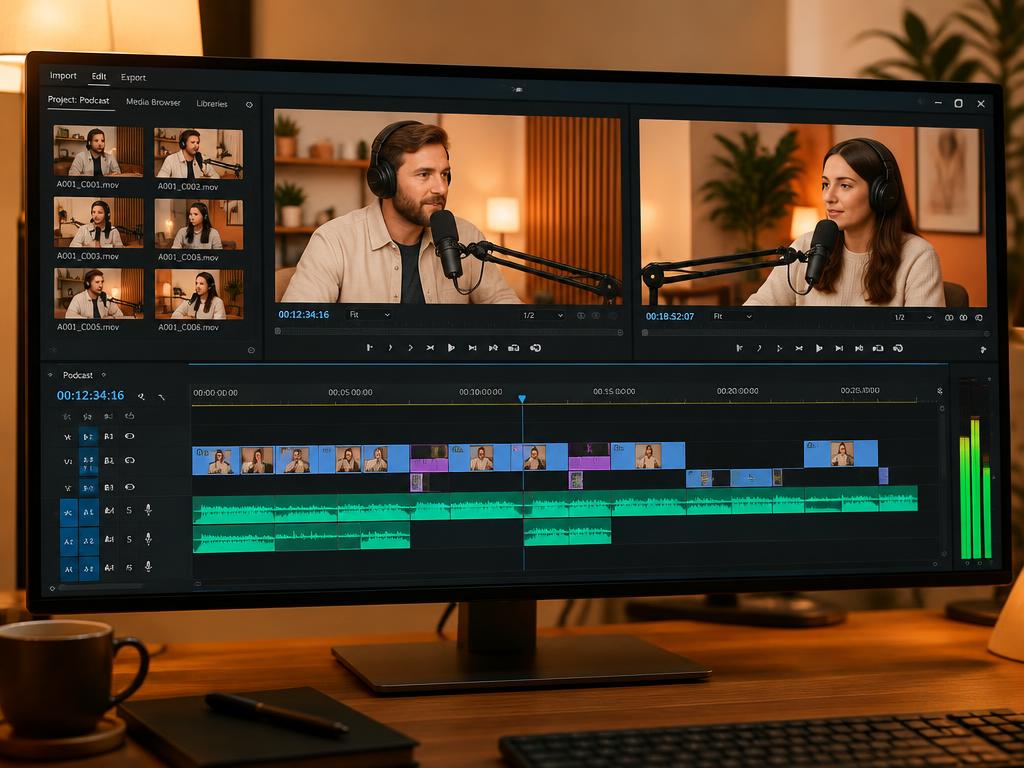Screen dimensions: 1024x768
Task: Open Project panel options menu
Action: tap(249, 104)
